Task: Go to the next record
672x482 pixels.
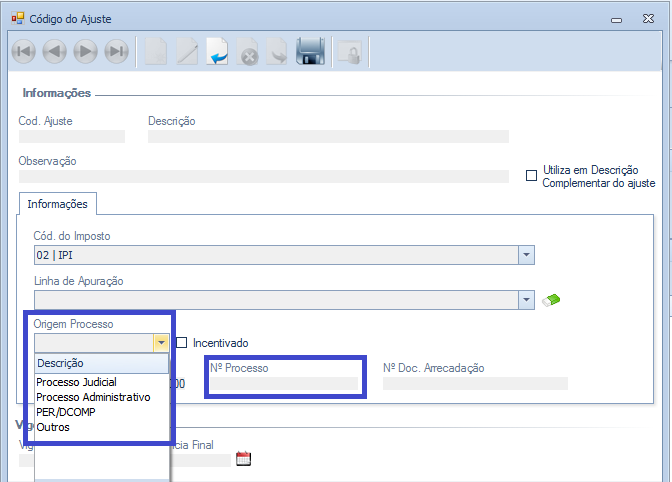Action: point(85,51)
